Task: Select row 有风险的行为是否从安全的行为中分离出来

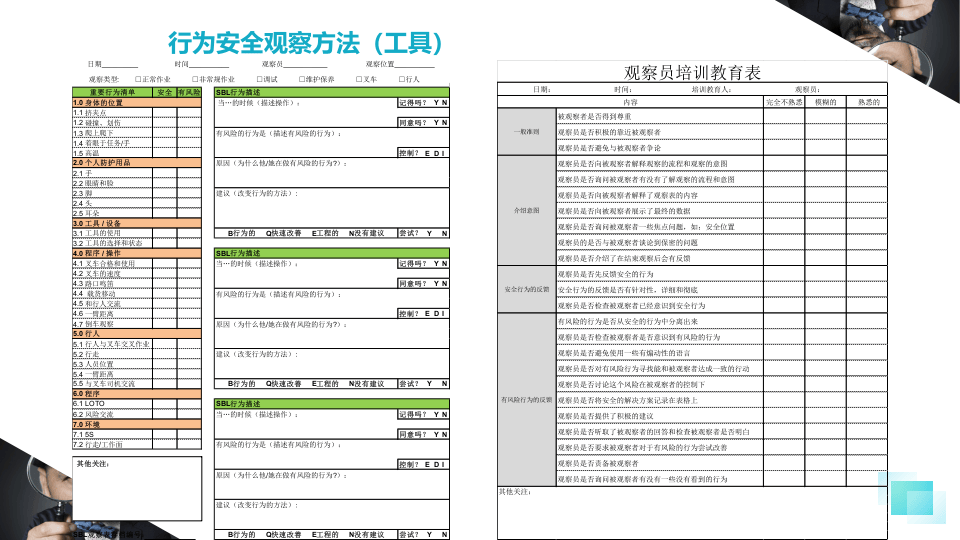Action: tap(722, 321)
